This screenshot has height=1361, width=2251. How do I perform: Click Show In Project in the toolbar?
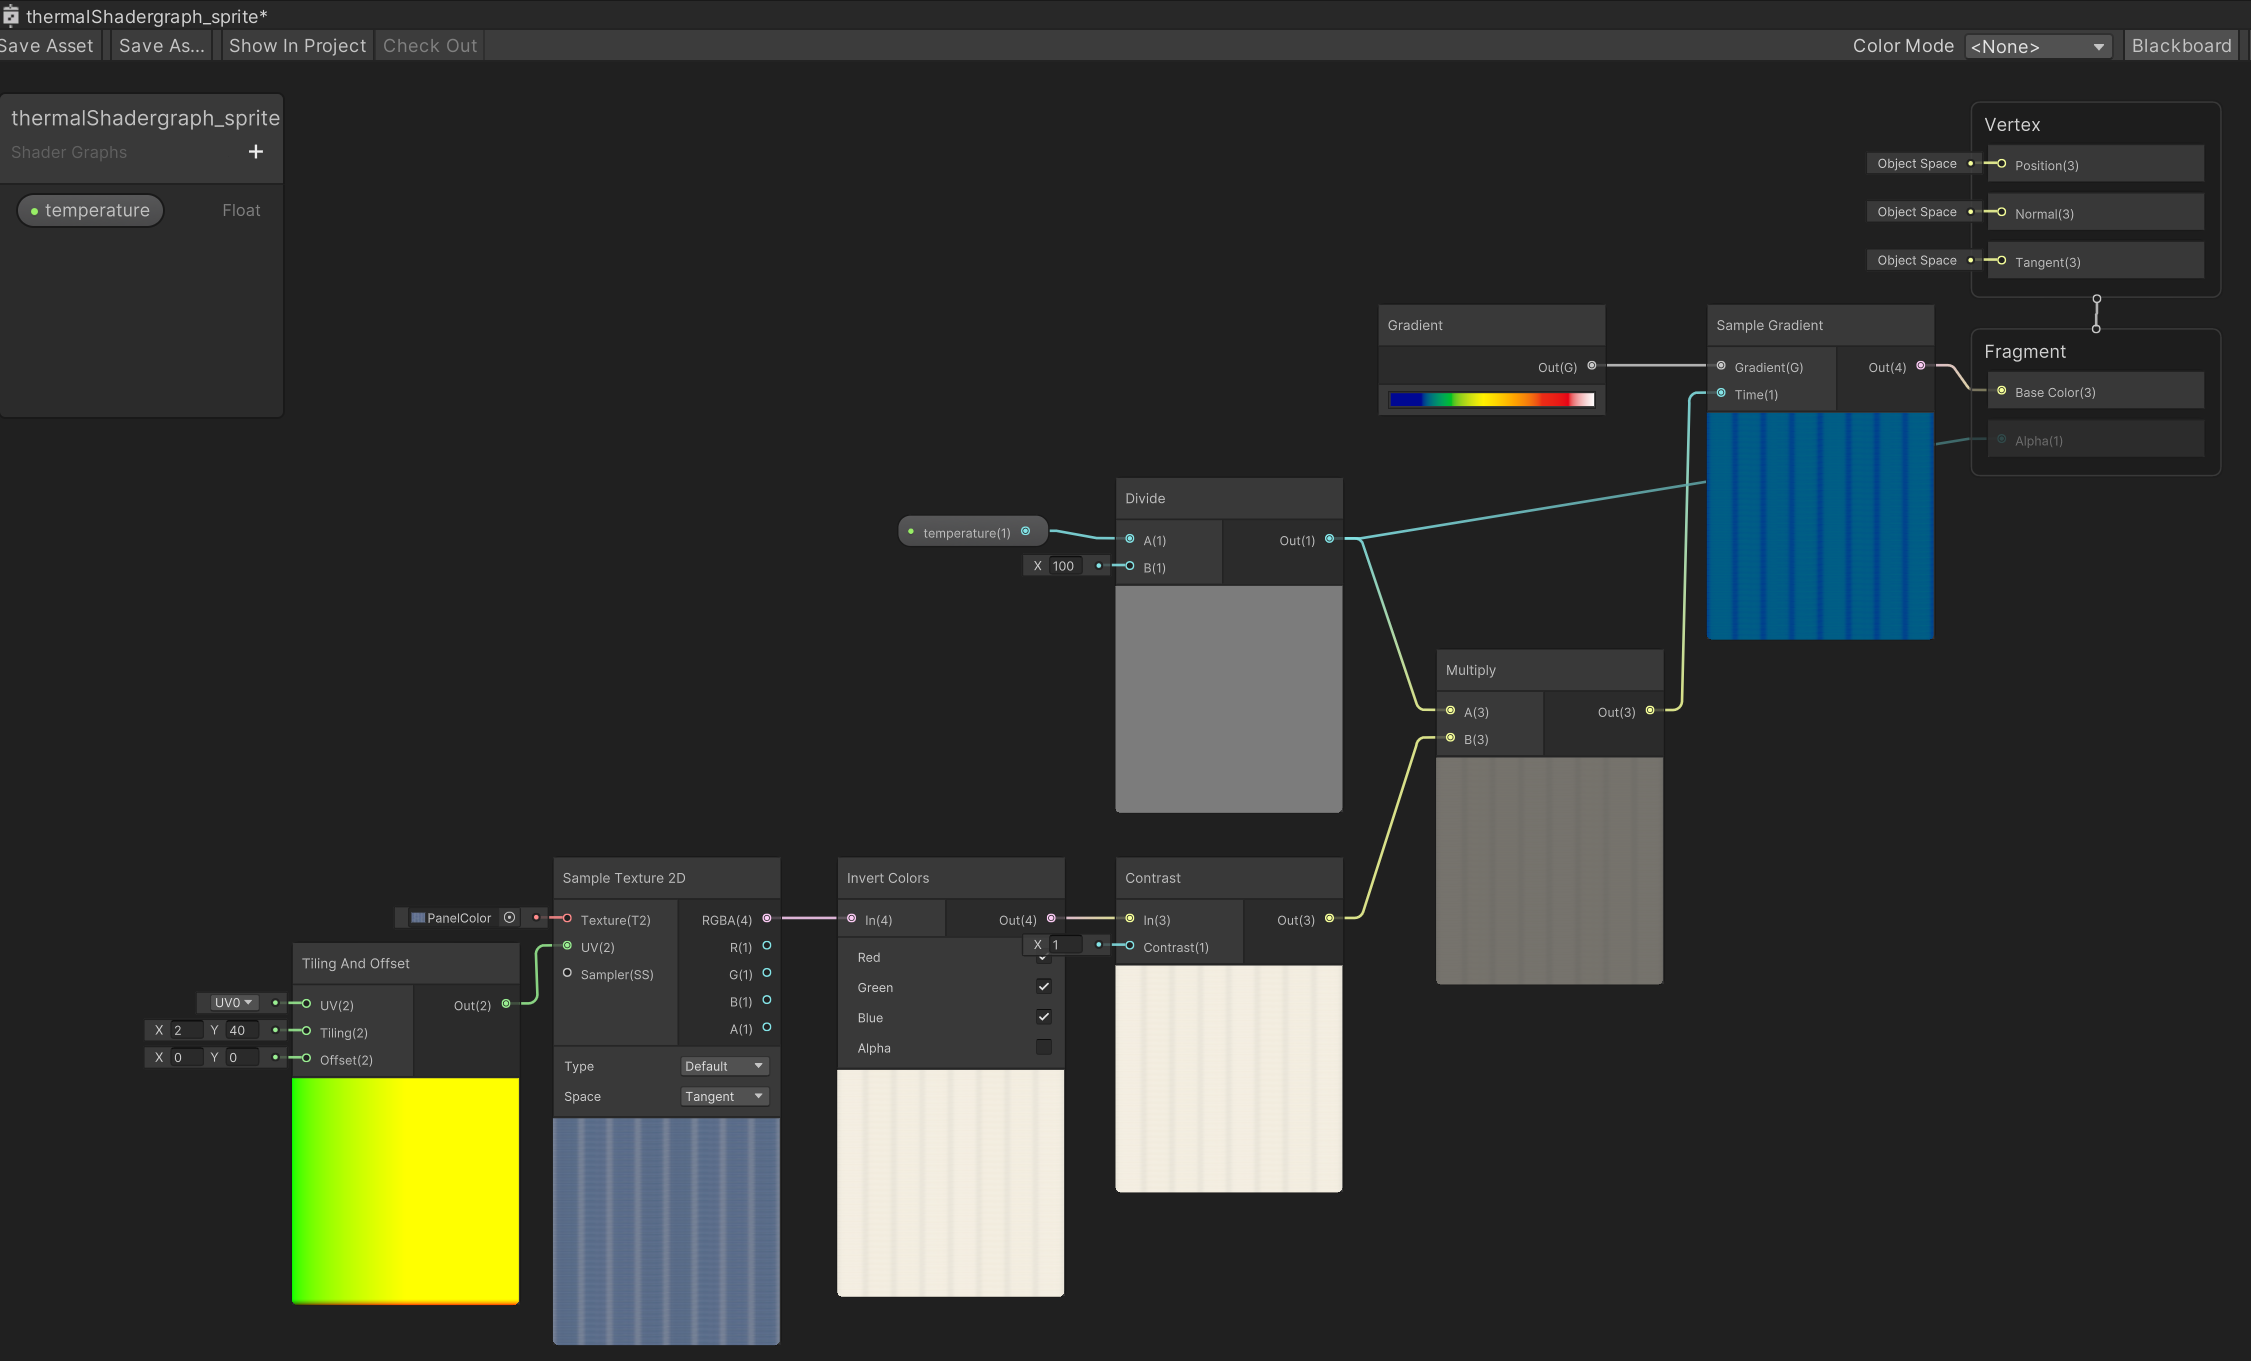tap(297, 46)
